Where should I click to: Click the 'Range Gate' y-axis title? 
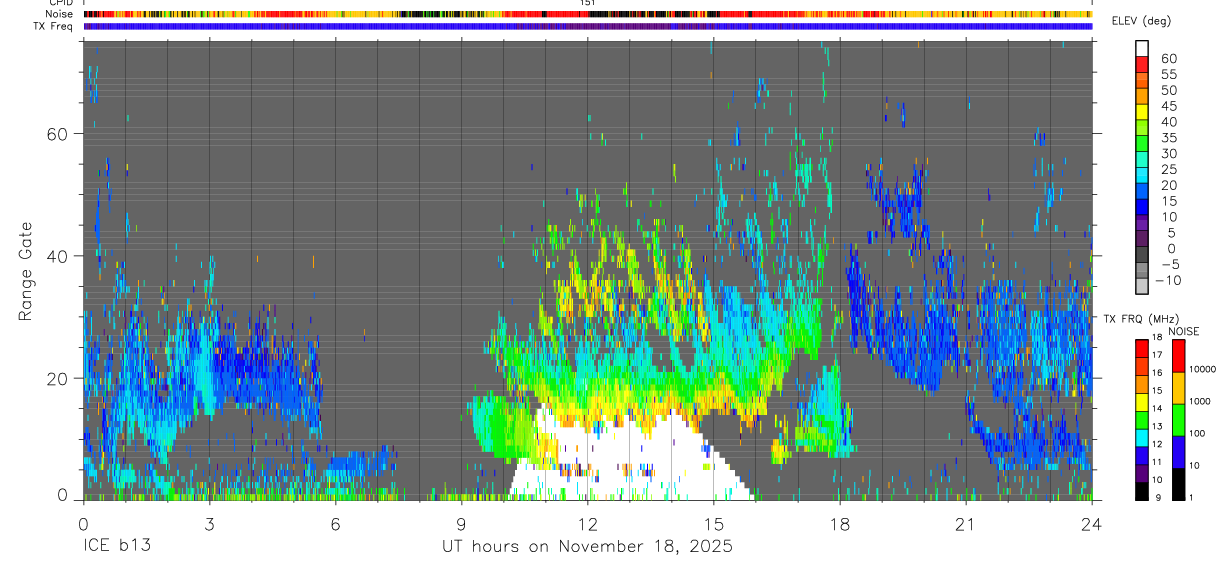coord(26,272)
